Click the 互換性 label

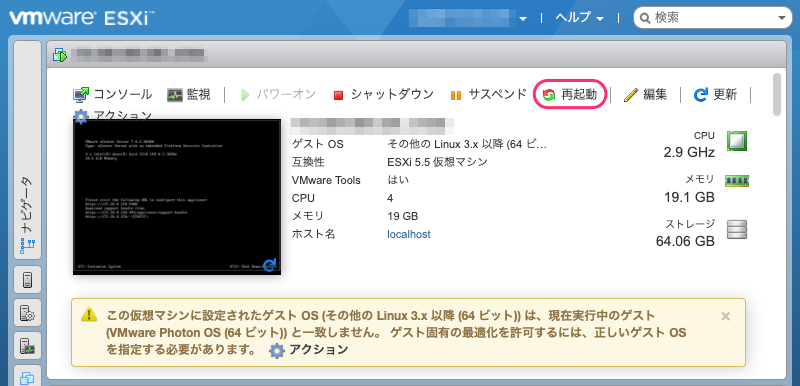pyautogui.click(x=308, y=162)
